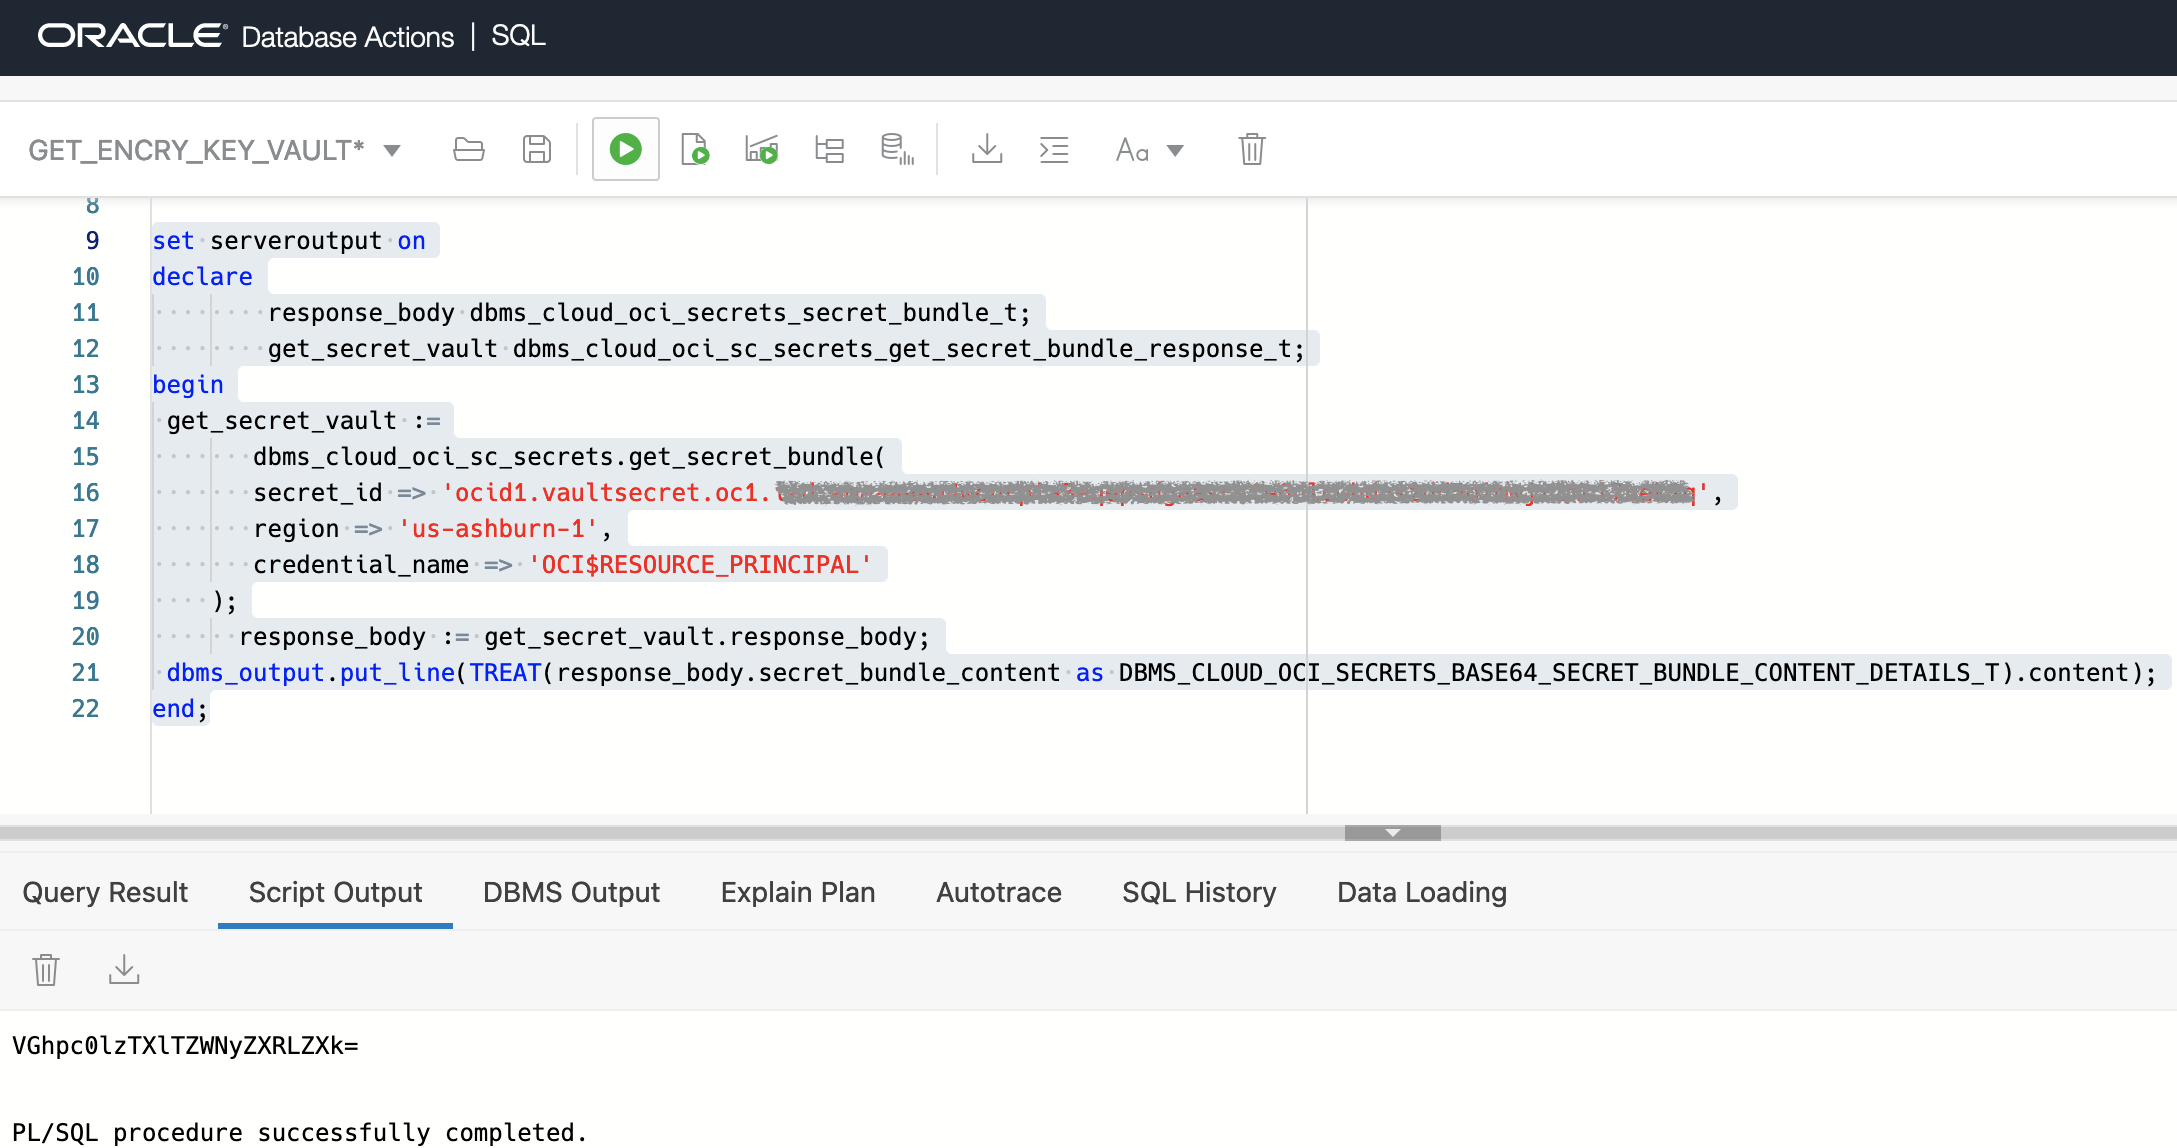
Task: Click the Explain Plan toolbar icon
Action: 829,150
